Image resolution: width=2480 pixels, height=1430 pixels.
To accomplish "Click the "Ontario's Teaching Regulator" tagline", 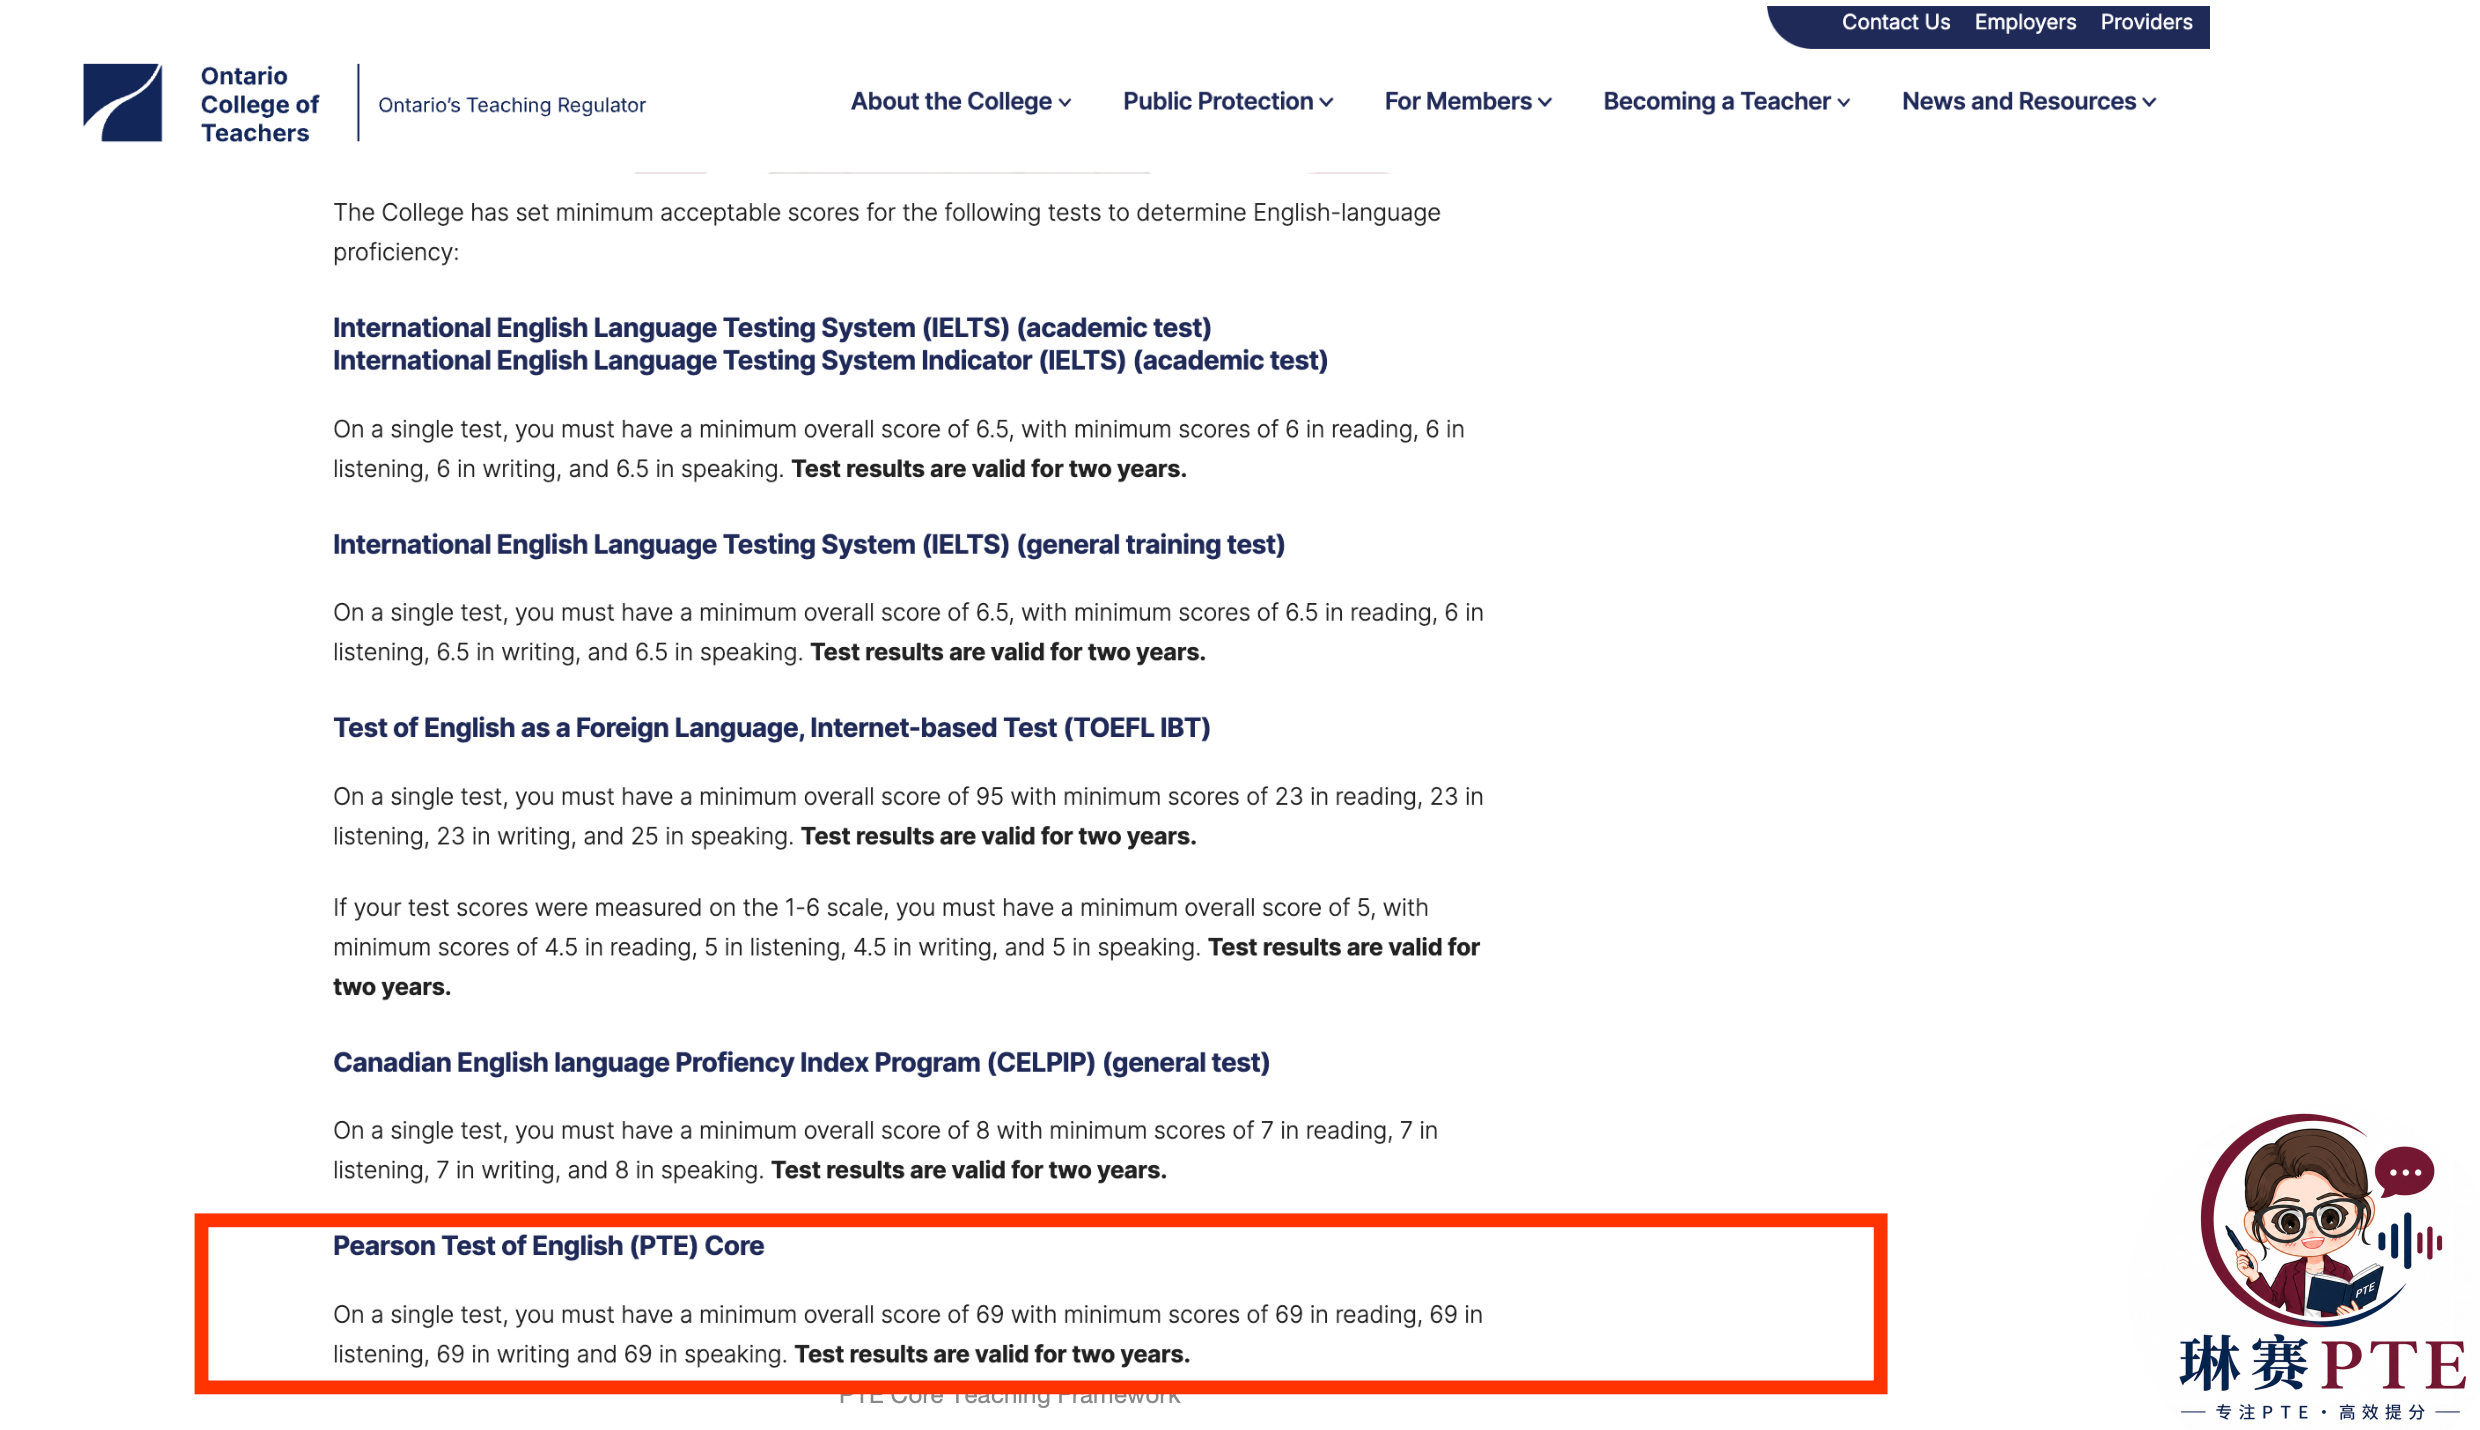I will pyautogui.click(x=512, y=105).
